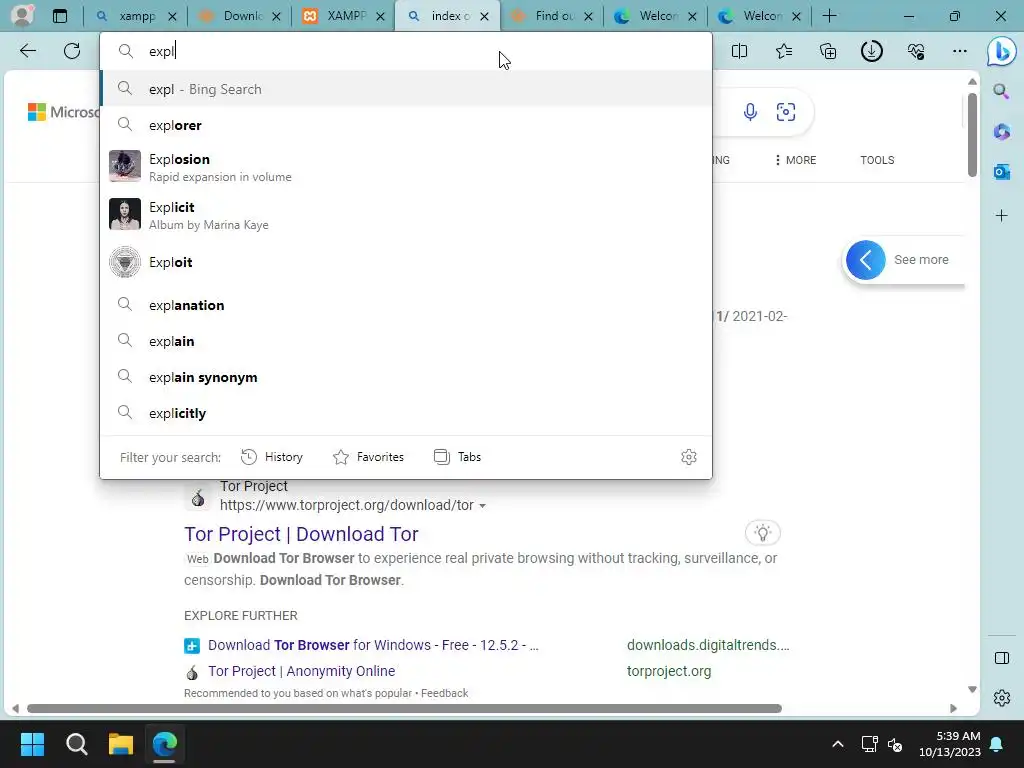Click the See more collapse chevron button
The width and height of the screenshot is (1024, 768).
[865, 260]
